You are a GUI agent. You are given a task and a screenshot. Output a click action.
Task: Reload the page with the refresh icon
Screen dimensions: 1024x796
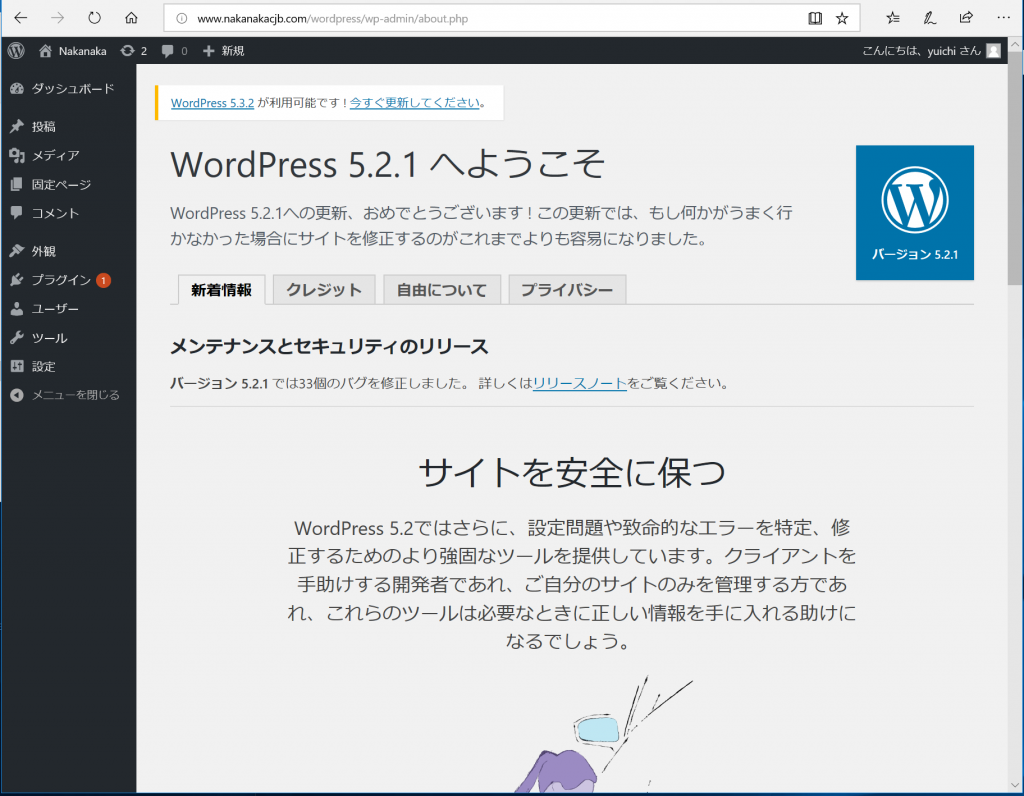pyautogui.click(x=95, y=18)
